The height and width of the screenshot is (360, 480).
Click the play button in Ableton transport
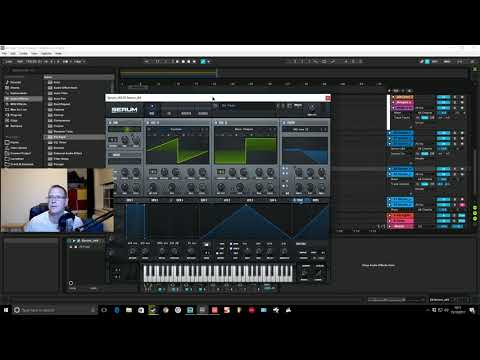click(177, 62)
